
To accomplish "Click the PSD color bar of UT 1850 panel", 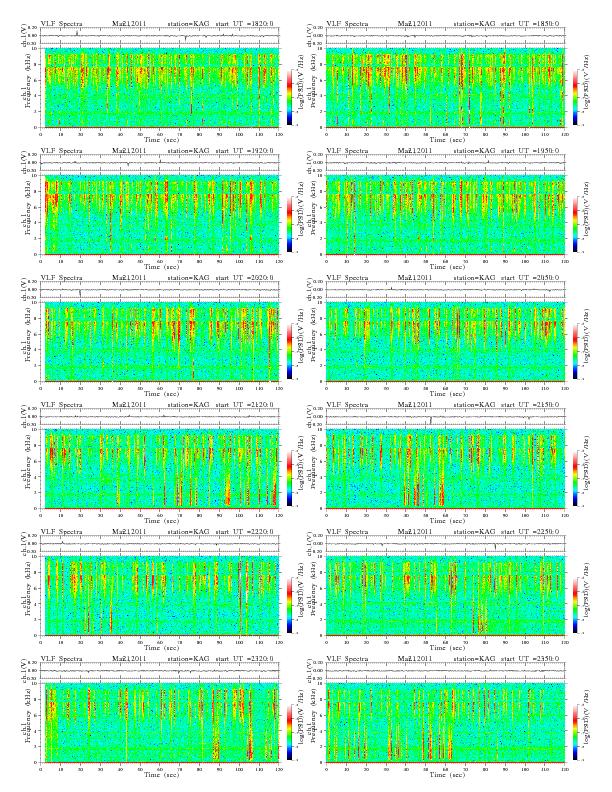I will [576, 97].
